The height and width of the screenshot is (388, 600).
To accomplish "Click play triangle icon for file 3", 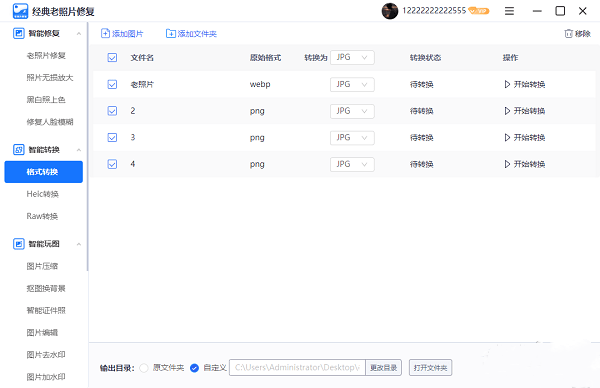I will tap(507, 137).
